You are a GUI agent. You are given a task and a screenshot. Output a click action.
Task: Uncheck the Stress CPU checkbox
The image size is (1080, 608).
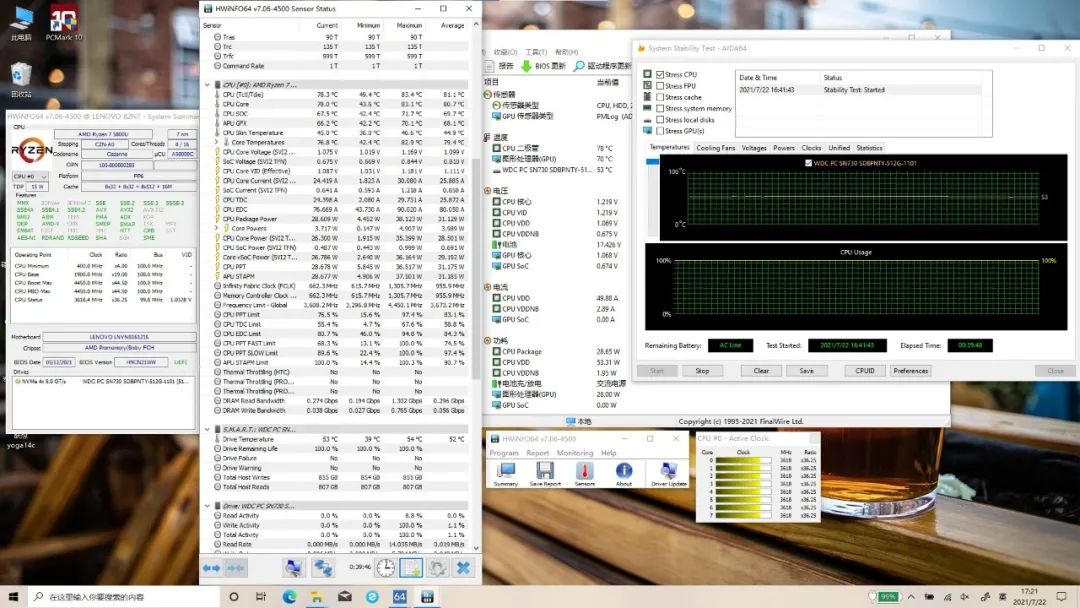(x=660, y=75)
